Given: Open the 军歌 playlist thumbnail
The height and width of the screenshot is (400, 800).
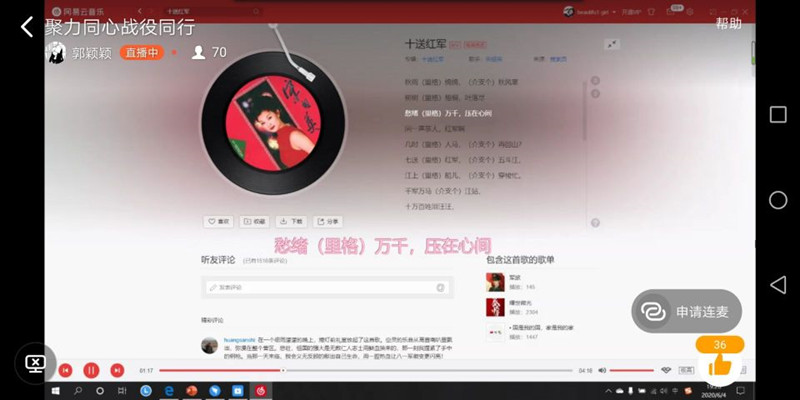Looking at the screenshot, I should [x=495, y=282].
